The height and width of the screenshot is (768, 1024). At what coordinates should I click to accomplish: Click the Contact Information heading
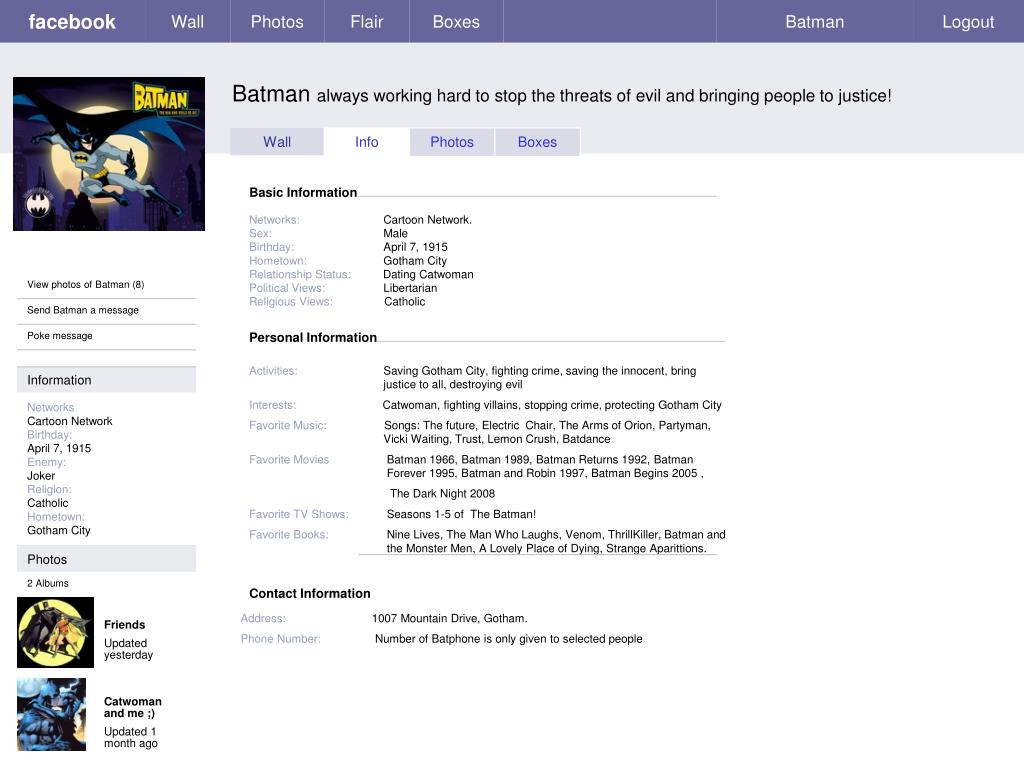pyautogui.click(x=310, y=593)
